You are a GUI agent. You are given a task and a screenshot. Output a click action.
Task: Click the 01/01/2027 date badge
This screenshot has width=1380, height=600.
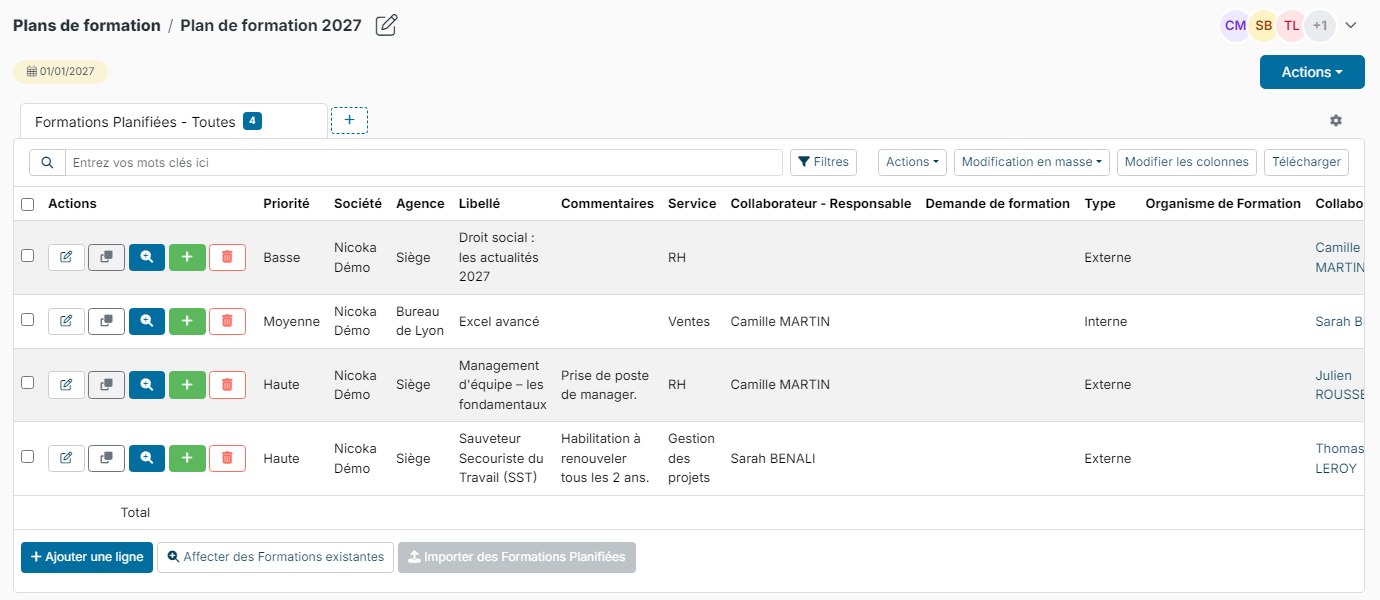(x=60, y=72)
